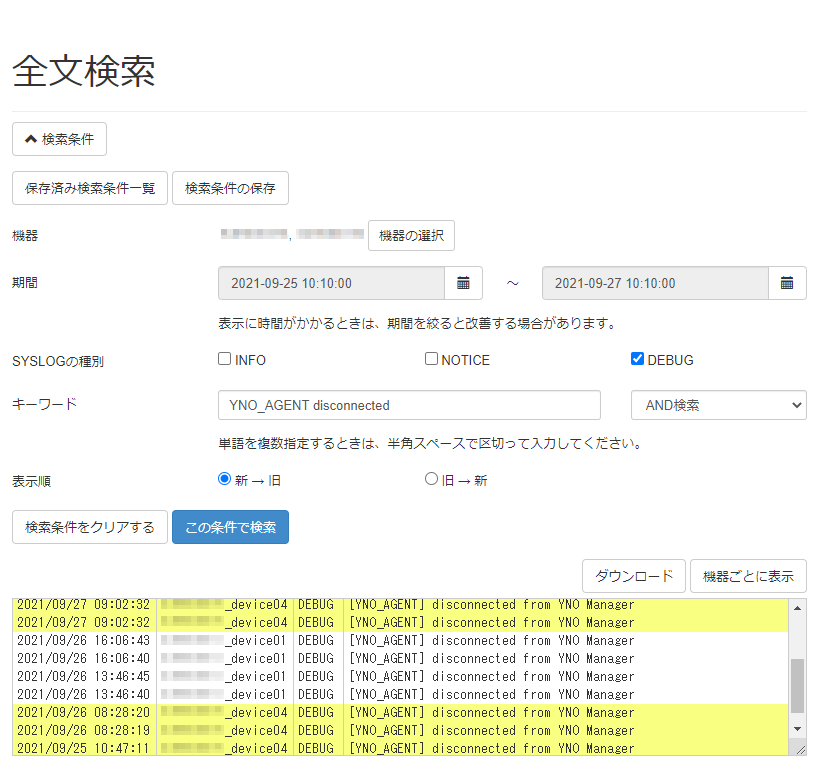Open the 機器の選択 device selection dialog
The image size is (820, 770).
411,235
